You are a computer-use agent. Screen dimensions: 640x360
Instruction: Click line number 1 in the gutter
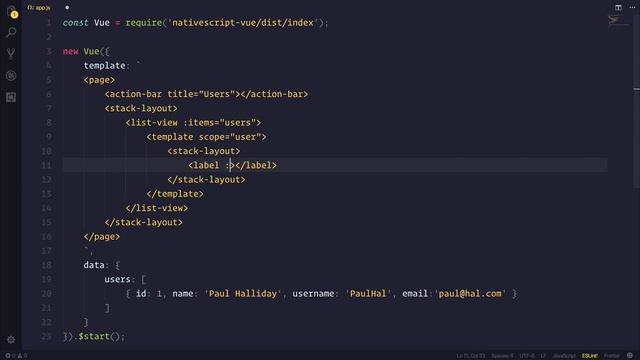coord(49,22)
